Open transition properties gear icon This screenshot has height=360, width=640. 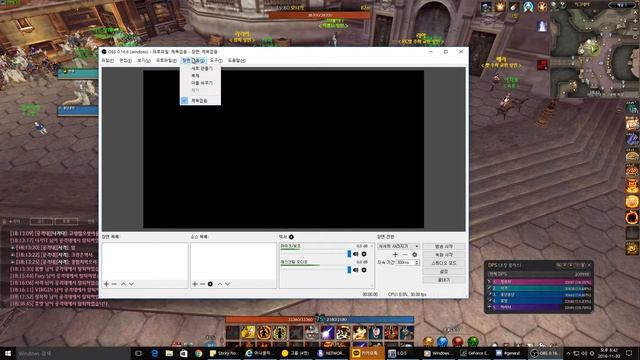415,254
